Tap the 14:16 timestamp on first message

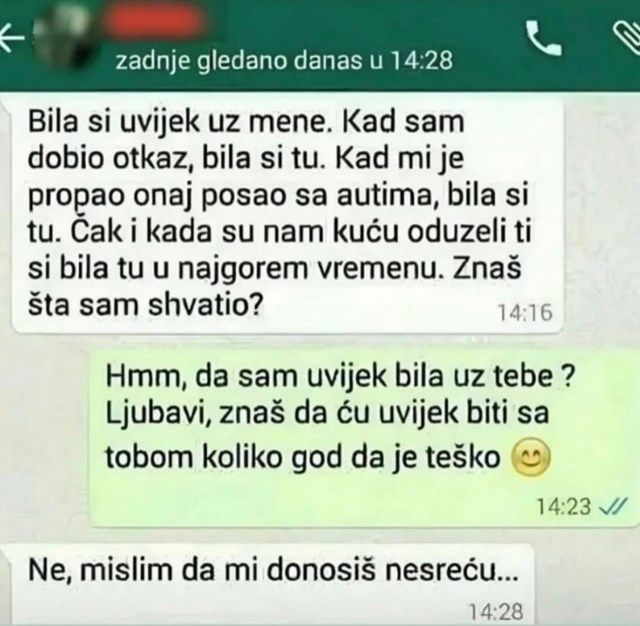pyautogui.click(x=525, y=313)
